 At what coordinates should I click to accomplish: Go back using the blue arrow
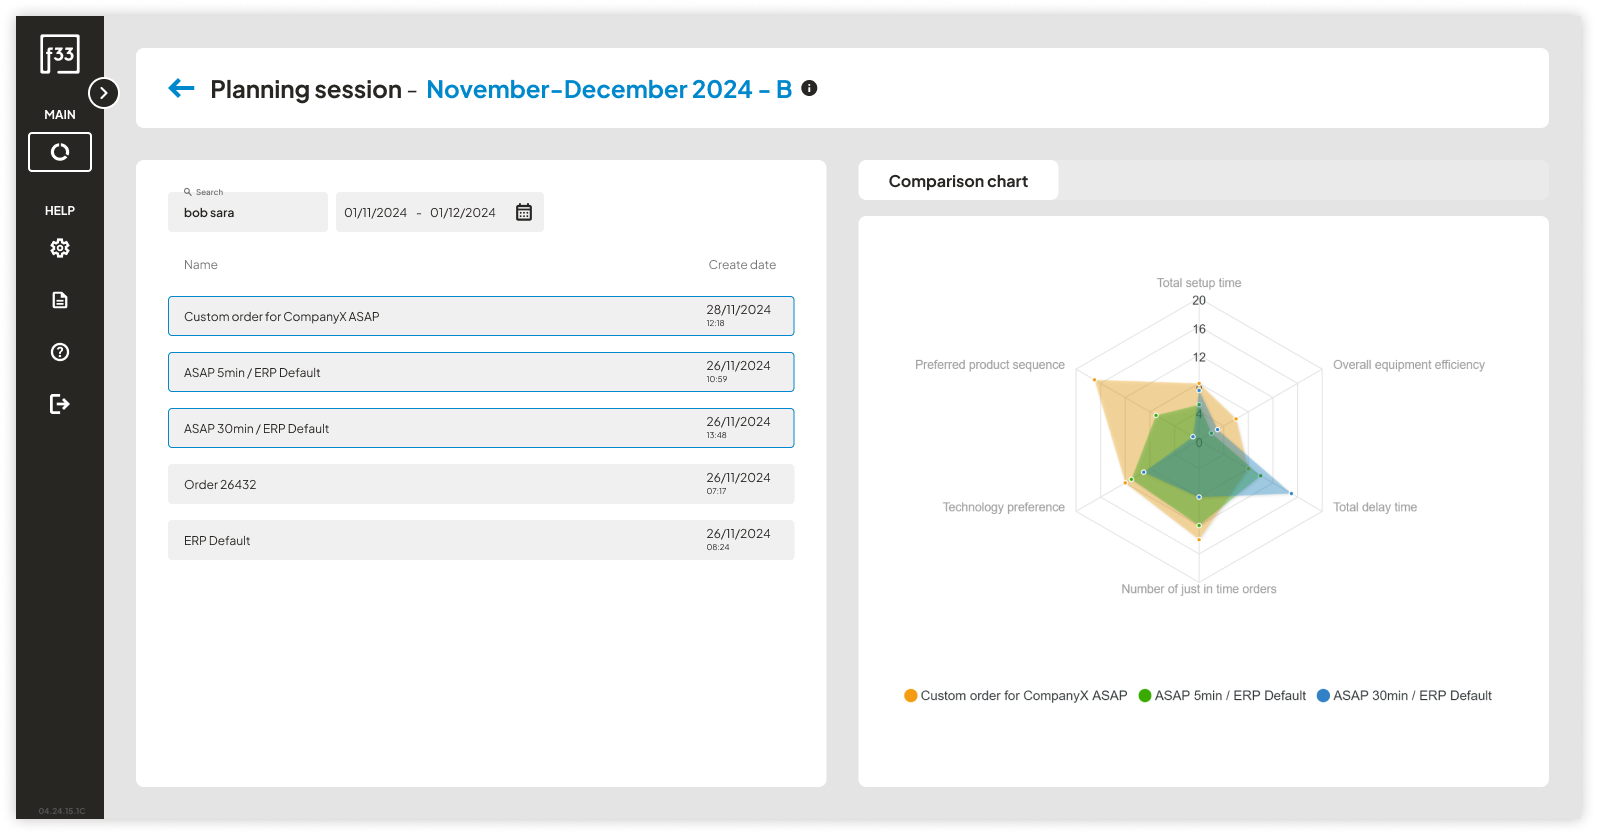(x=182, y=89)
